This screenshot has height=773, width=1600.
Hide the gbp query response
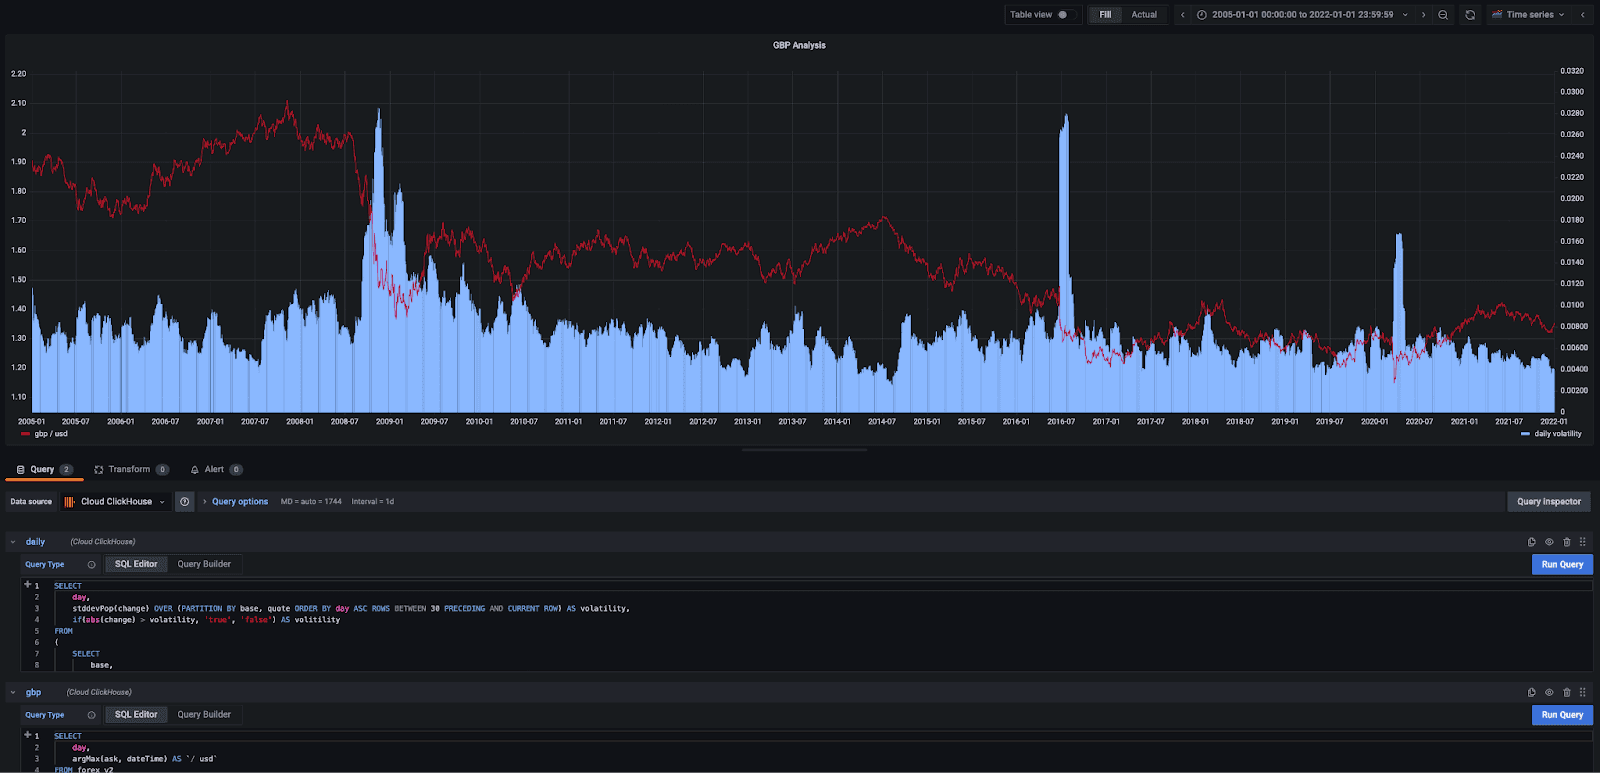click(x=1549, y=692)
